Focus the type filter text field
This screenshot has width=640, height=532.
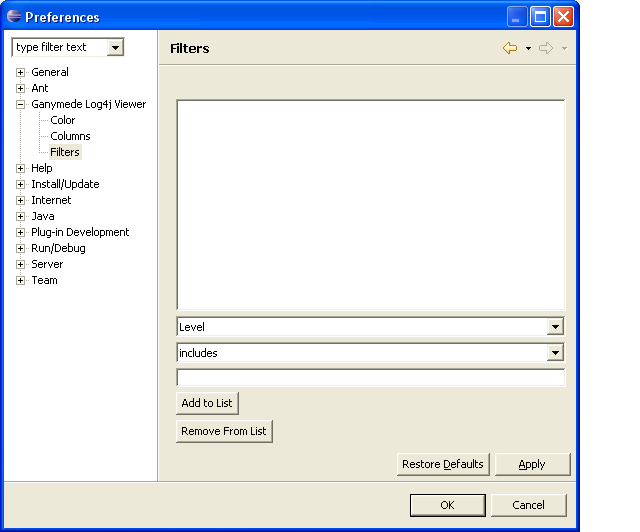[60, 47]
